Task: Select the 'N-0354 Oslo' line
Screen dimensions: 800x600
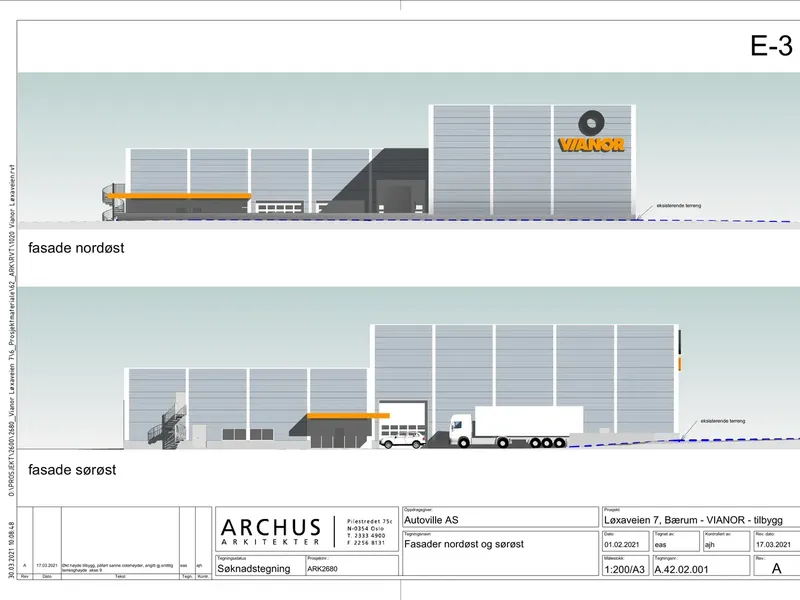Action: pos(366,529)
